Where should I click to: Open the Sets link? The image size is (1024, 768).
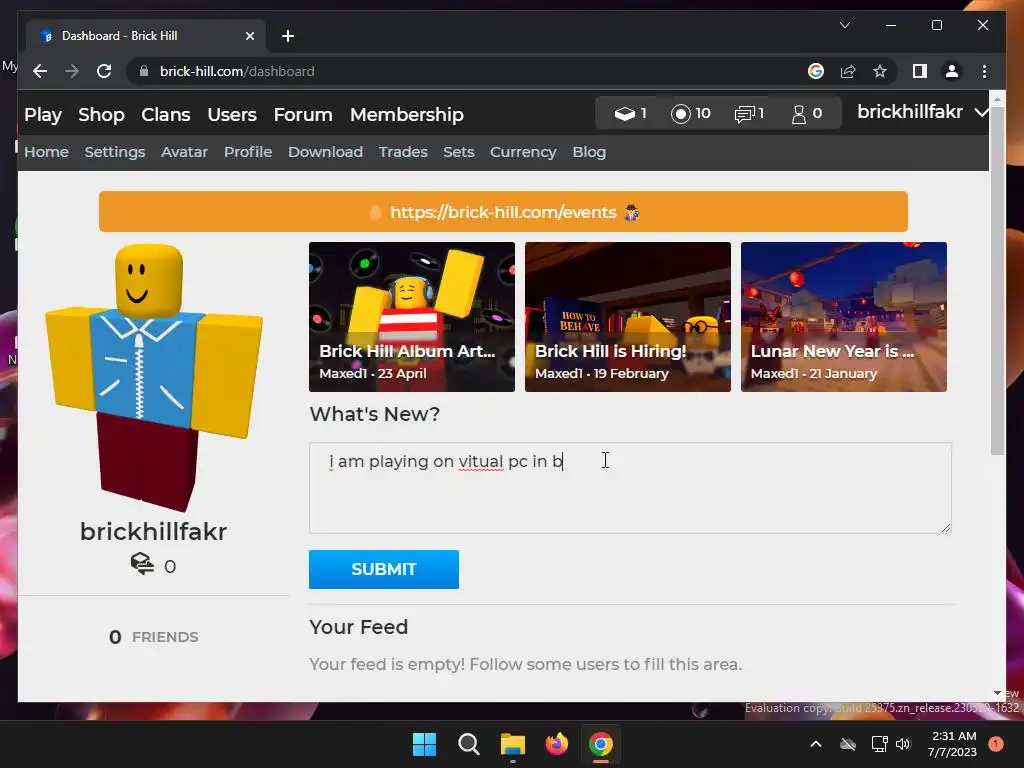pyautogui.click(x=458, y=152)
